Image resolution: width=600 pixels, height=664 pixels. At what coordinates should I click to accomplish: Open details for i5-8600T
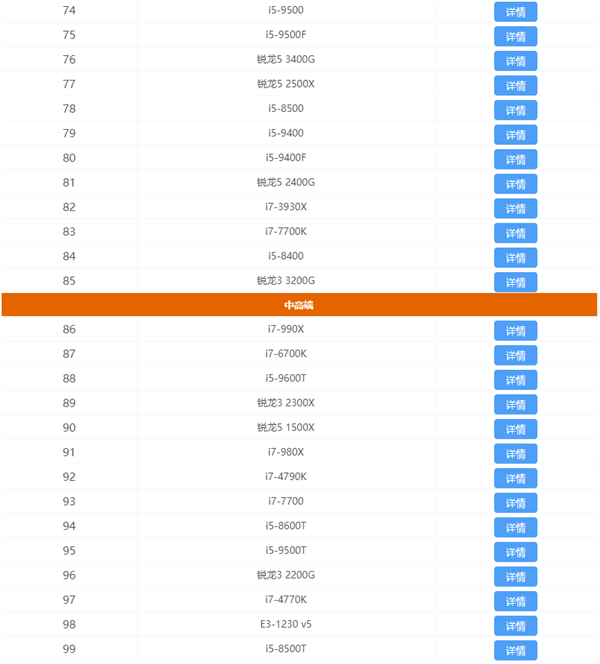(515, 527)
